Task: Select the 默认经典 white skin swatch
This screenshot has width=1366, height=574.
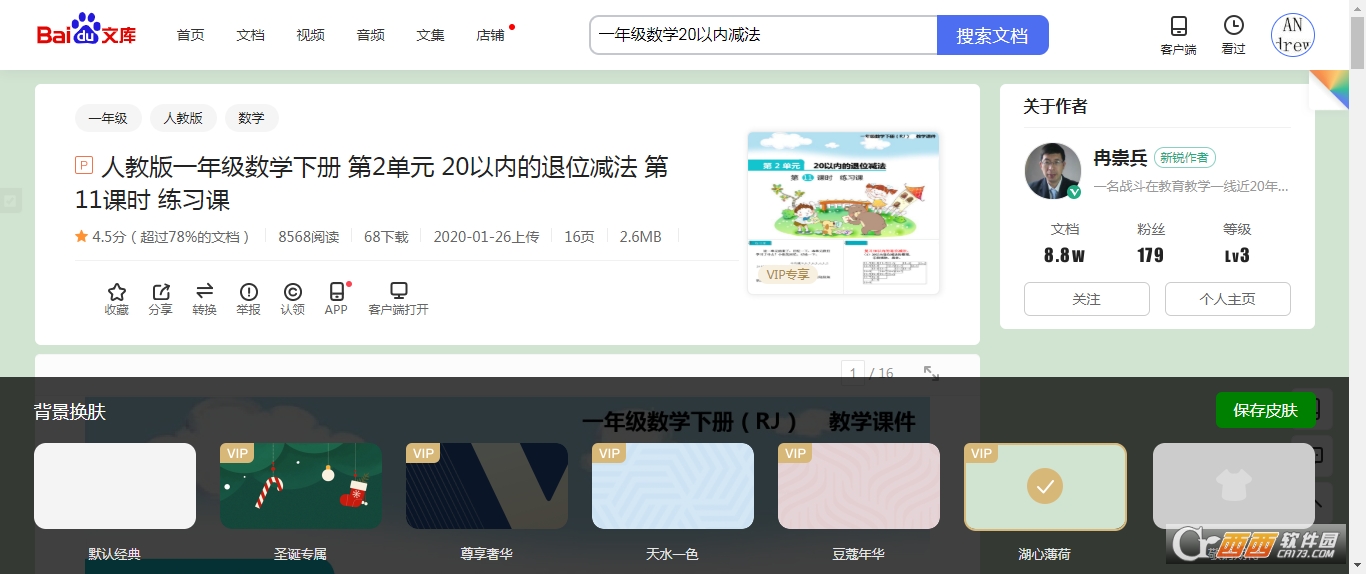Action: tap(115, 486)
